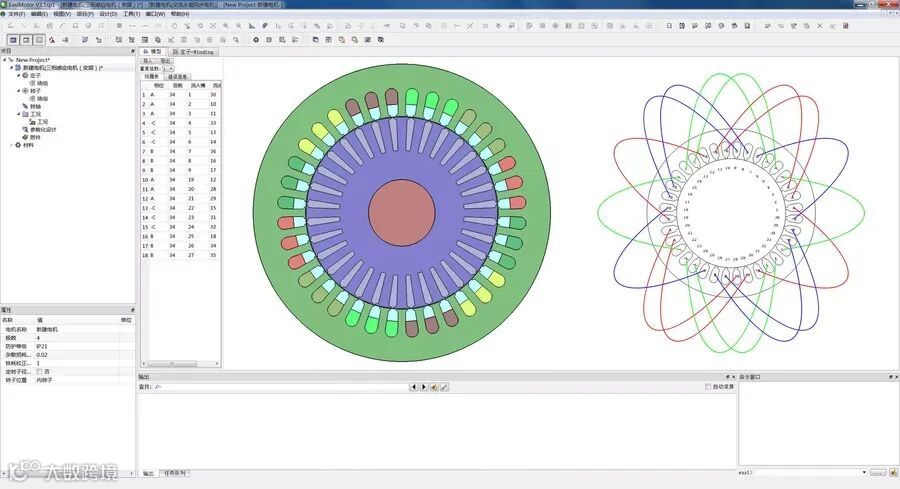Select the 错误信息 tab

pos(177,76)
